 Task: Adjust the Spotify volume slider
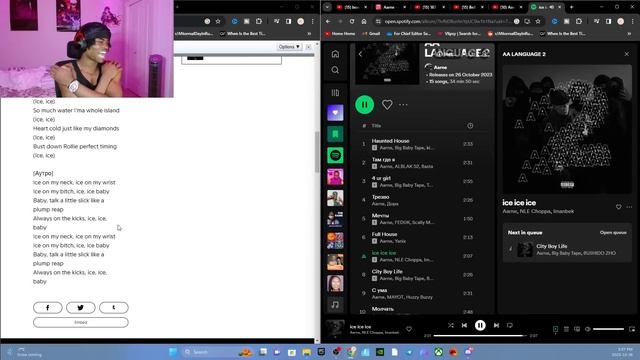pos(608,329)
